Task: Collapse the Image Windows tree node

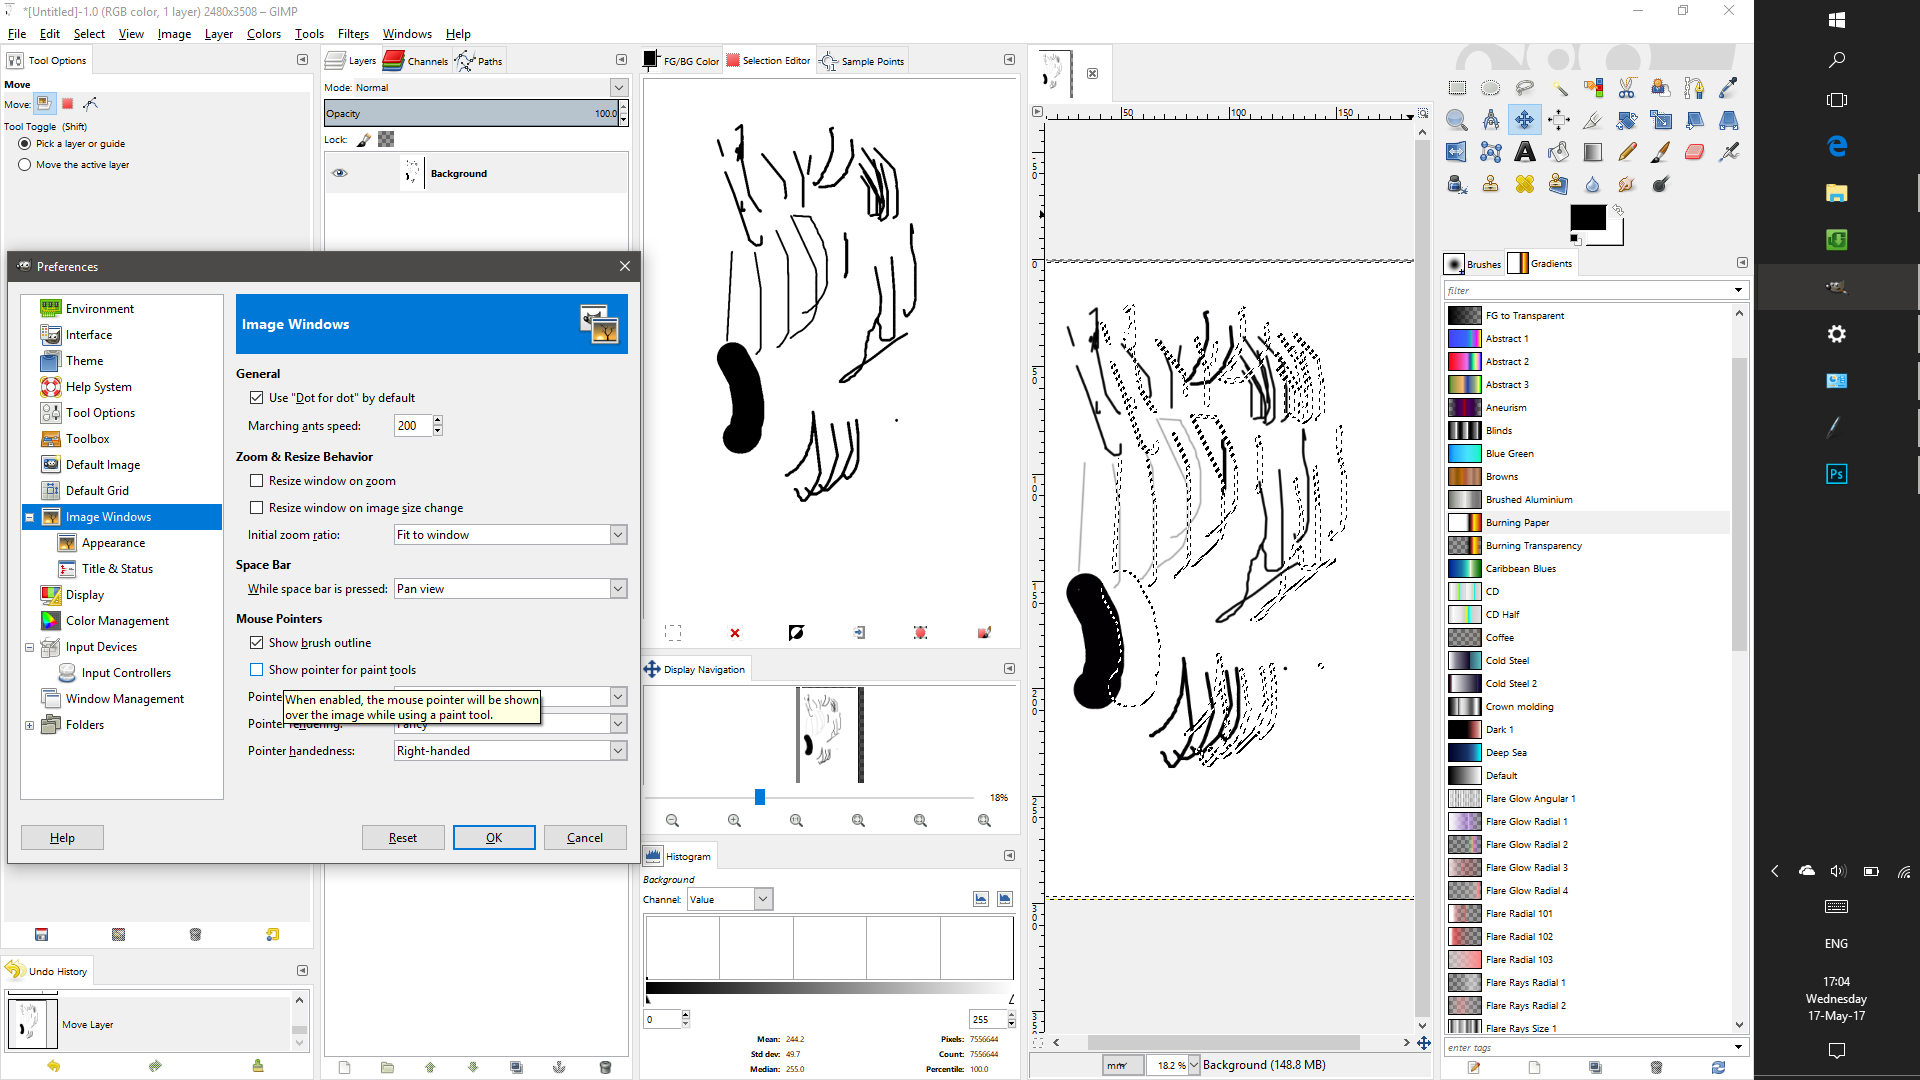Action: tap(30, 517)
